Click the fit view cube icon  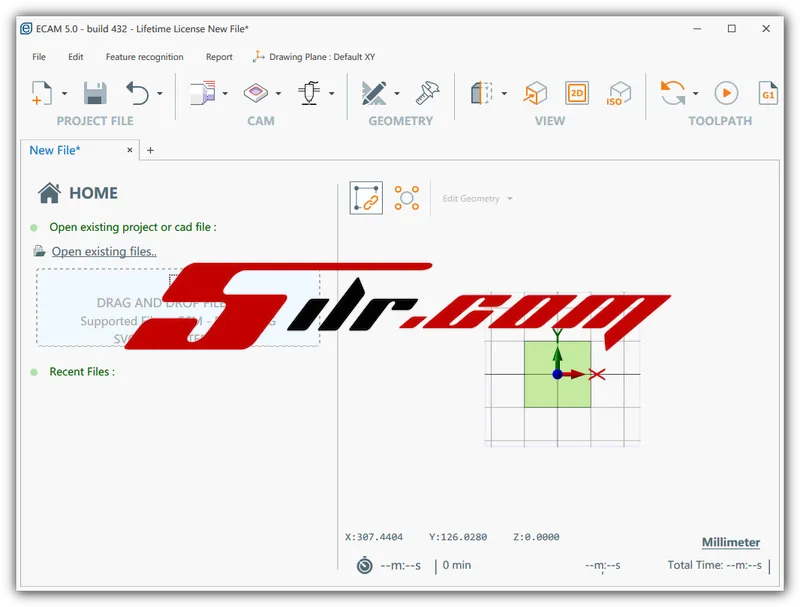point(535,93)
